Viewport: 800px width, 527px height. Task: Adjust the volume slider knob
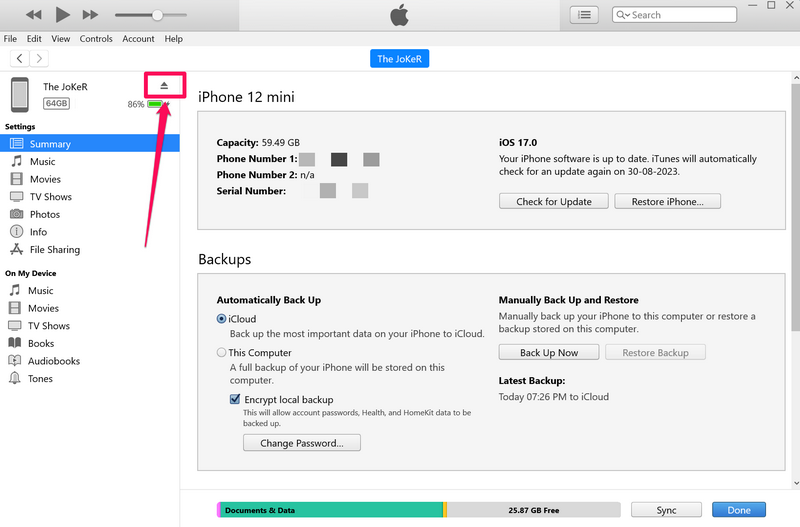tap(157, 15)
